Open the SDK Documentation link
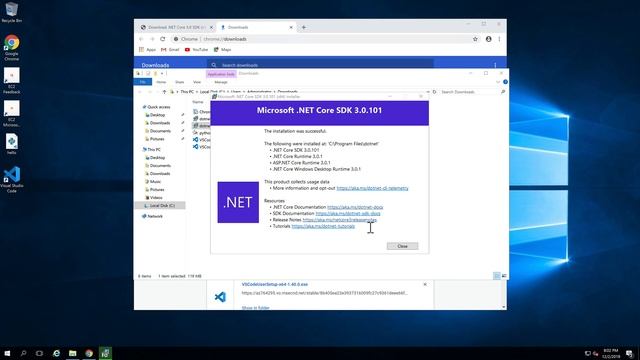This screenshot has height=360, width=640. 348,213
